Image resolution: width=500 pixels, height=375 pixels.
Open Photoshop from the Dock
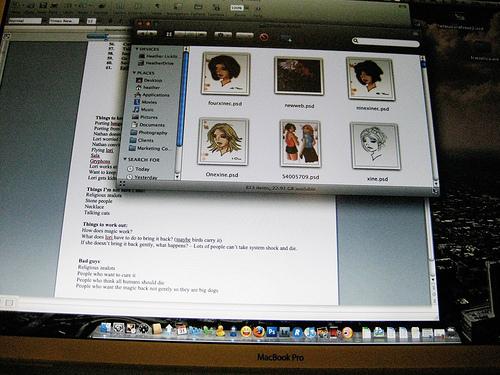click(272, 332)
